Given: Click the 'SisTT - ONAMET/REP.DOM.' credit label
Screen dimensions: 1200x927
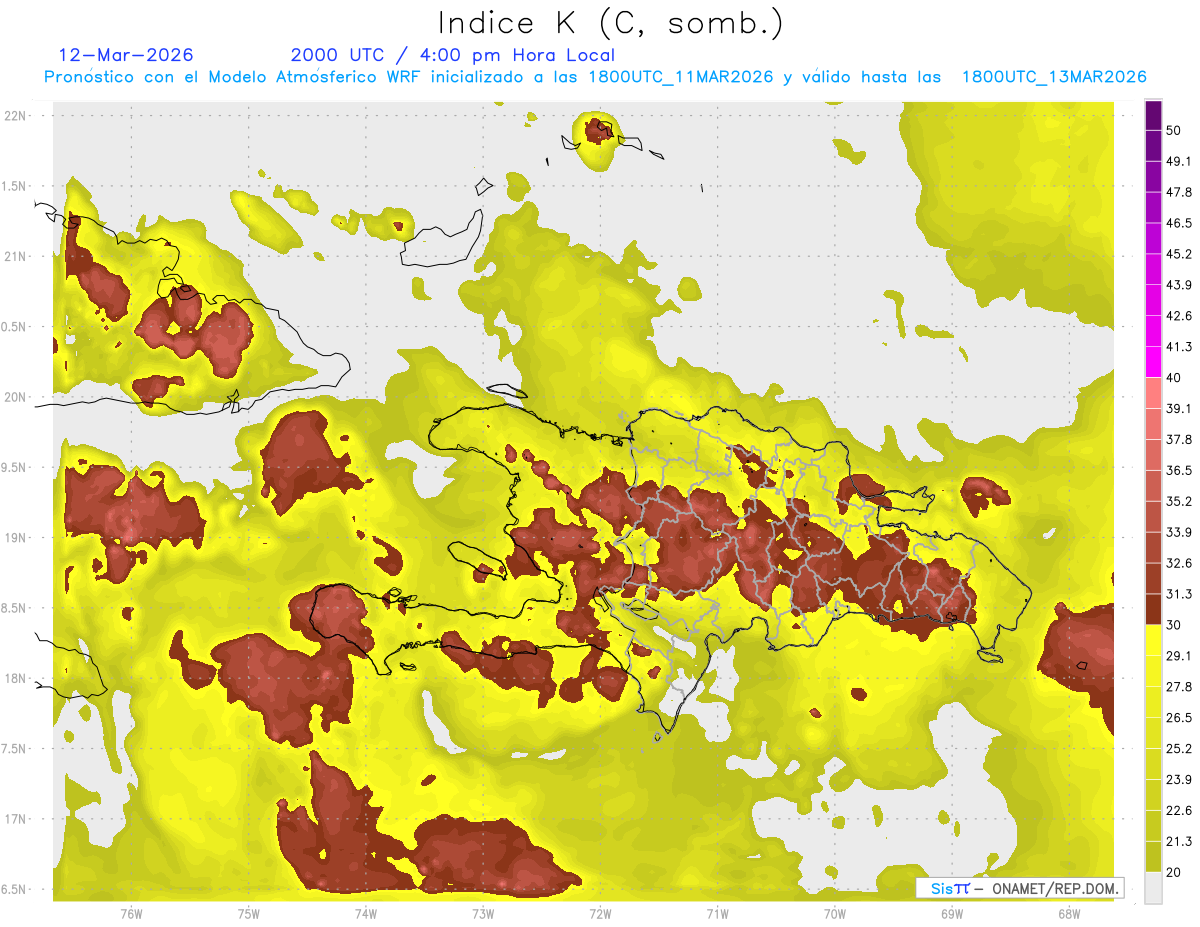Looking at the screenshot, I should 1019,888.
